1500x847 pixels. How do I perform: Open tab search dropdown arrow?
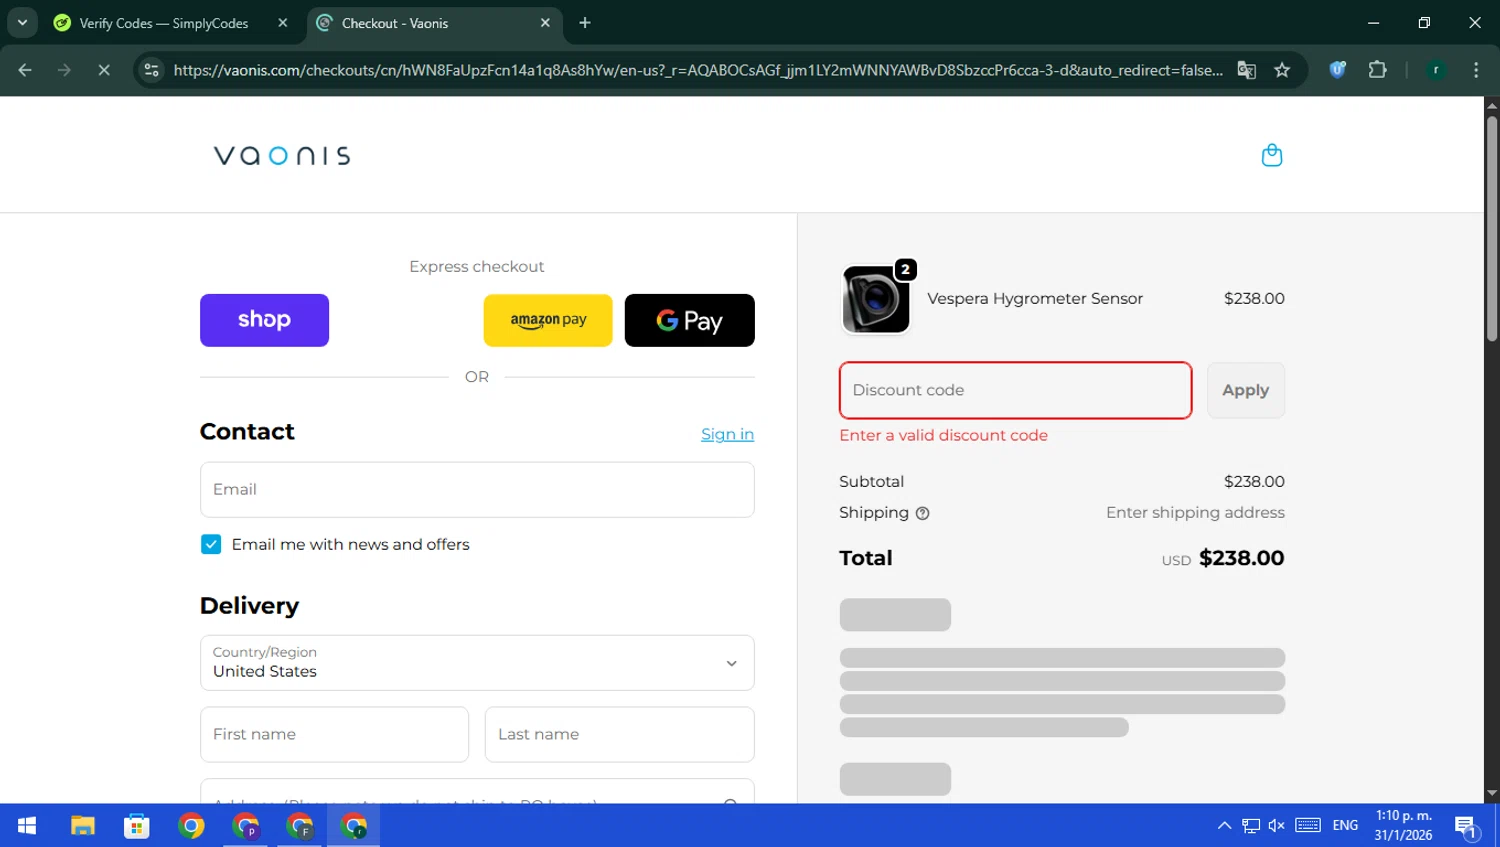point(22,23)
